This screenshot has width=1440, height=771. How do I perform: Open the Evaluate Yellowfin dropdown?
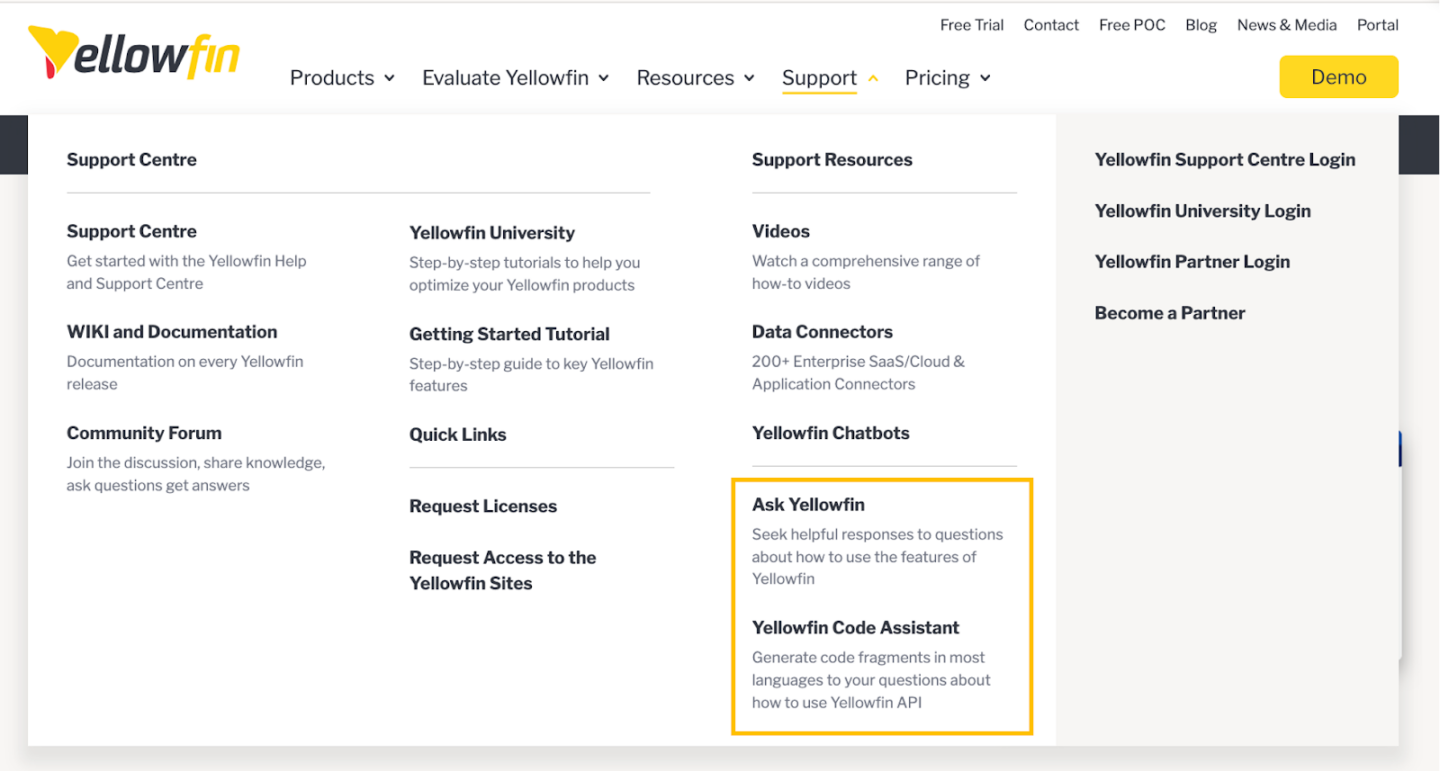pos(515,77)
